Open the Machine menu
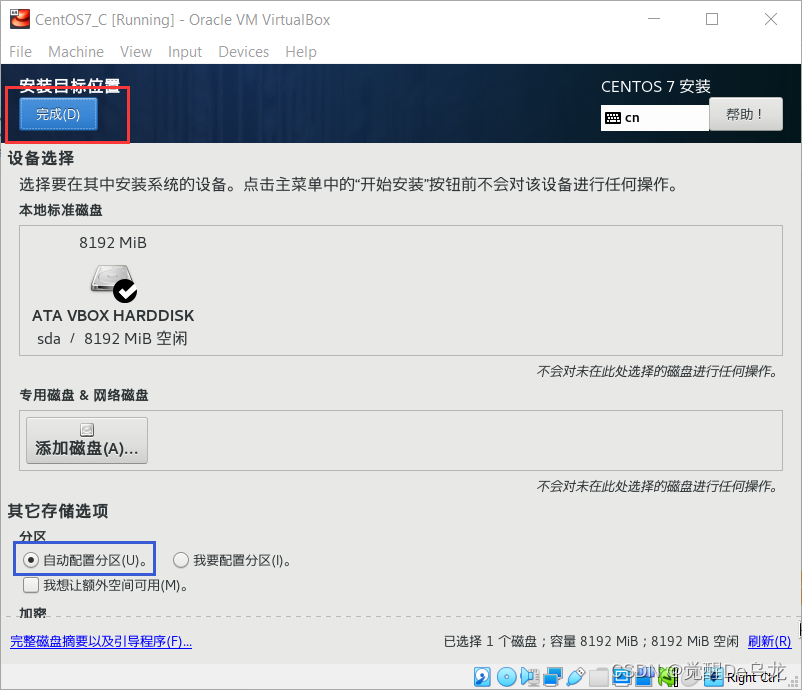Screen dimensions: 802x690 (76, 52)
